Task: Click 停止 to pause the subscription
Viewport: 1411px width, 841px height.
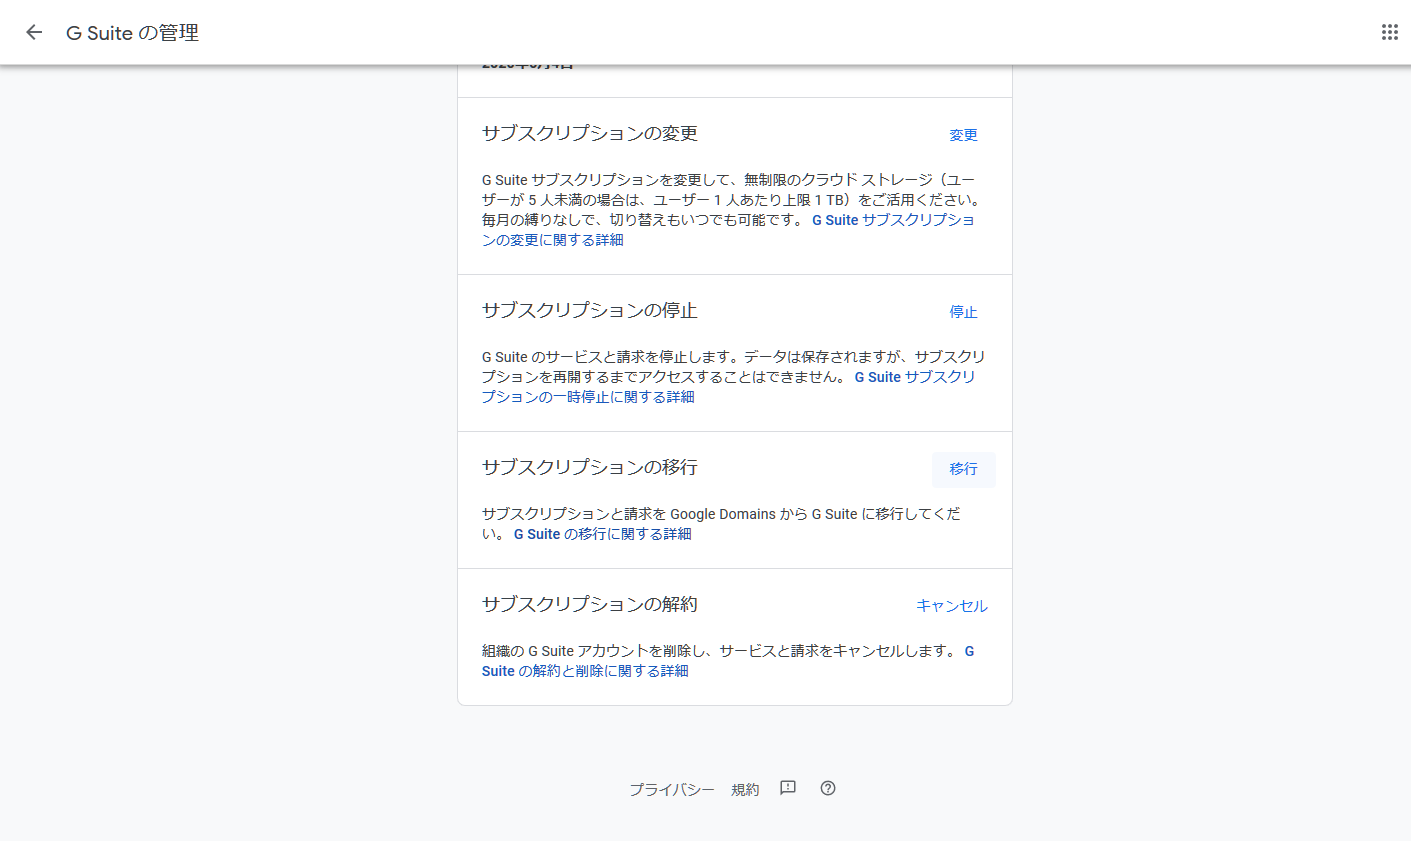Action: 963,312
